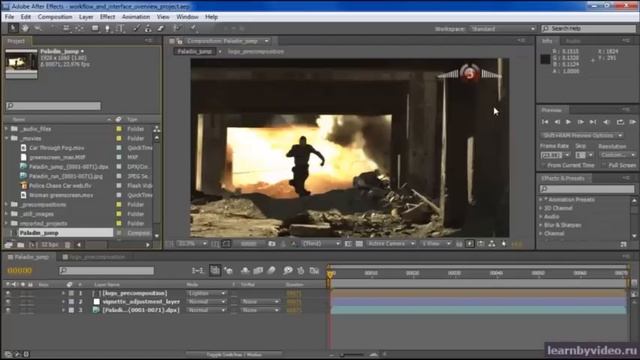The image size is (640, 360).
Task: Play the preview
Action: point(568,122)
